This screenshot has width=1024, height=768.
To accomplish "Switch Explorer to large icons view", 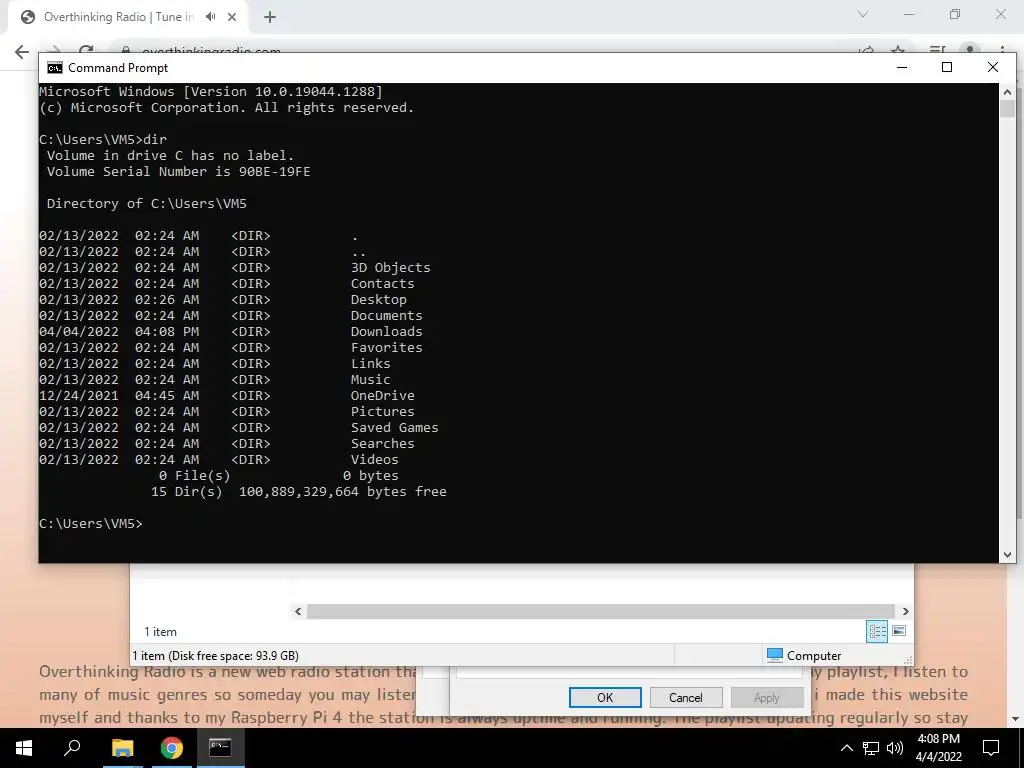I will pyautogui.click(x=899, y=631).
